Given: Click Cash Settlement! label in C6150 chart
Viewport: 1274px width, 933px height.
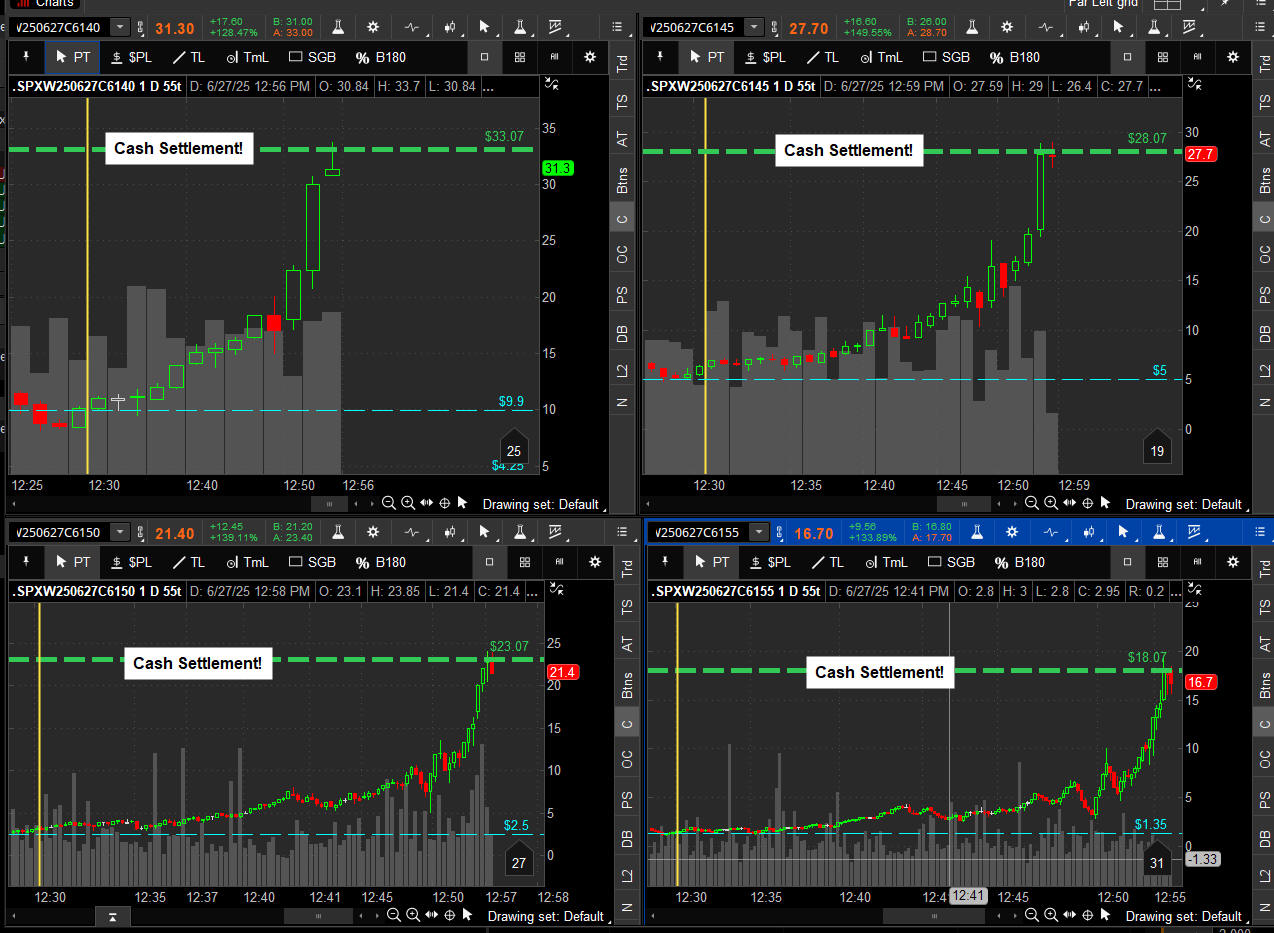Looking at the screenshot, I should tap(198, 663).
